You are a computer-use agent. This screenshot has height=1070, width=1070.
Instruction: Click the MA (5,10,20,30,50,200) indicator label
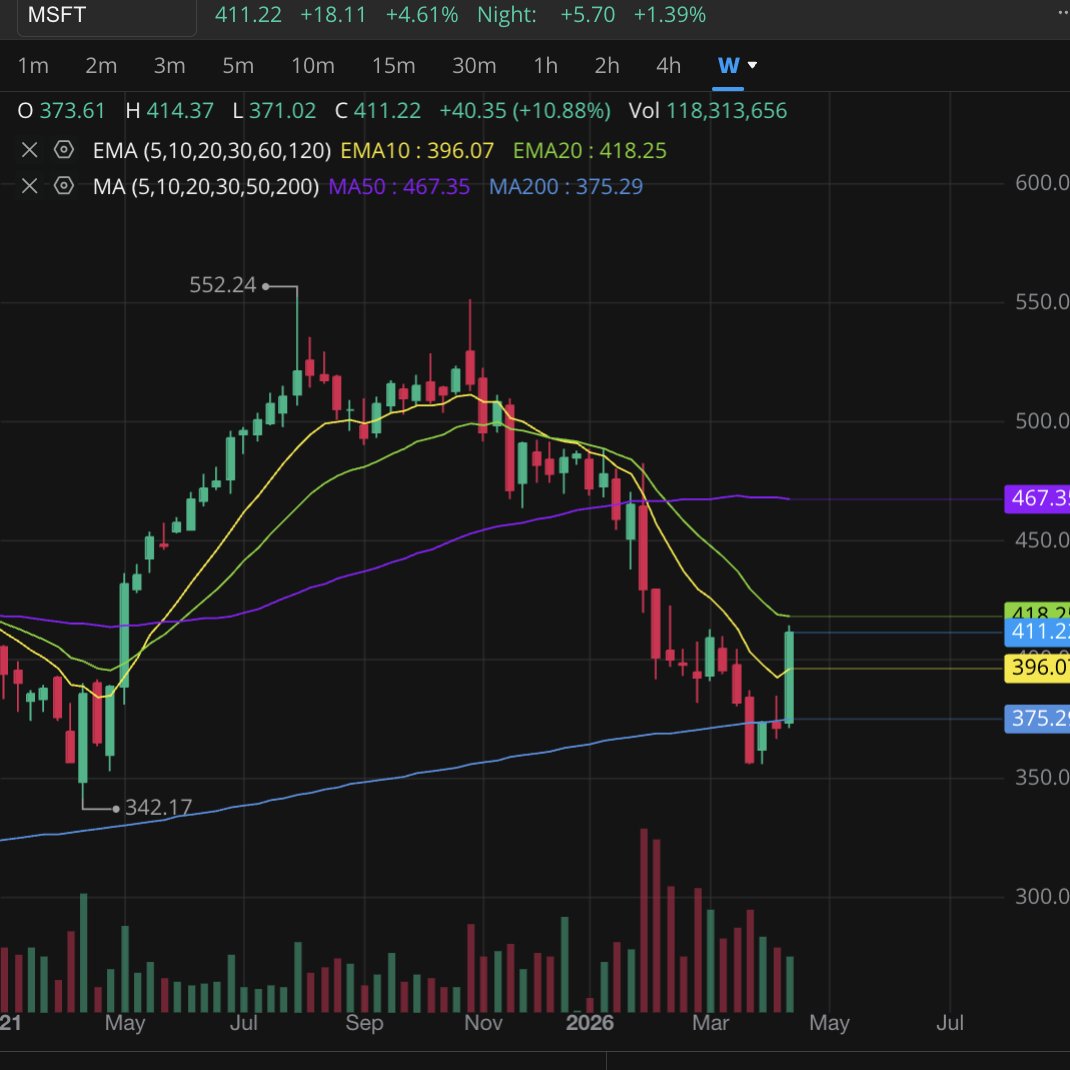[x=205, y=186]
